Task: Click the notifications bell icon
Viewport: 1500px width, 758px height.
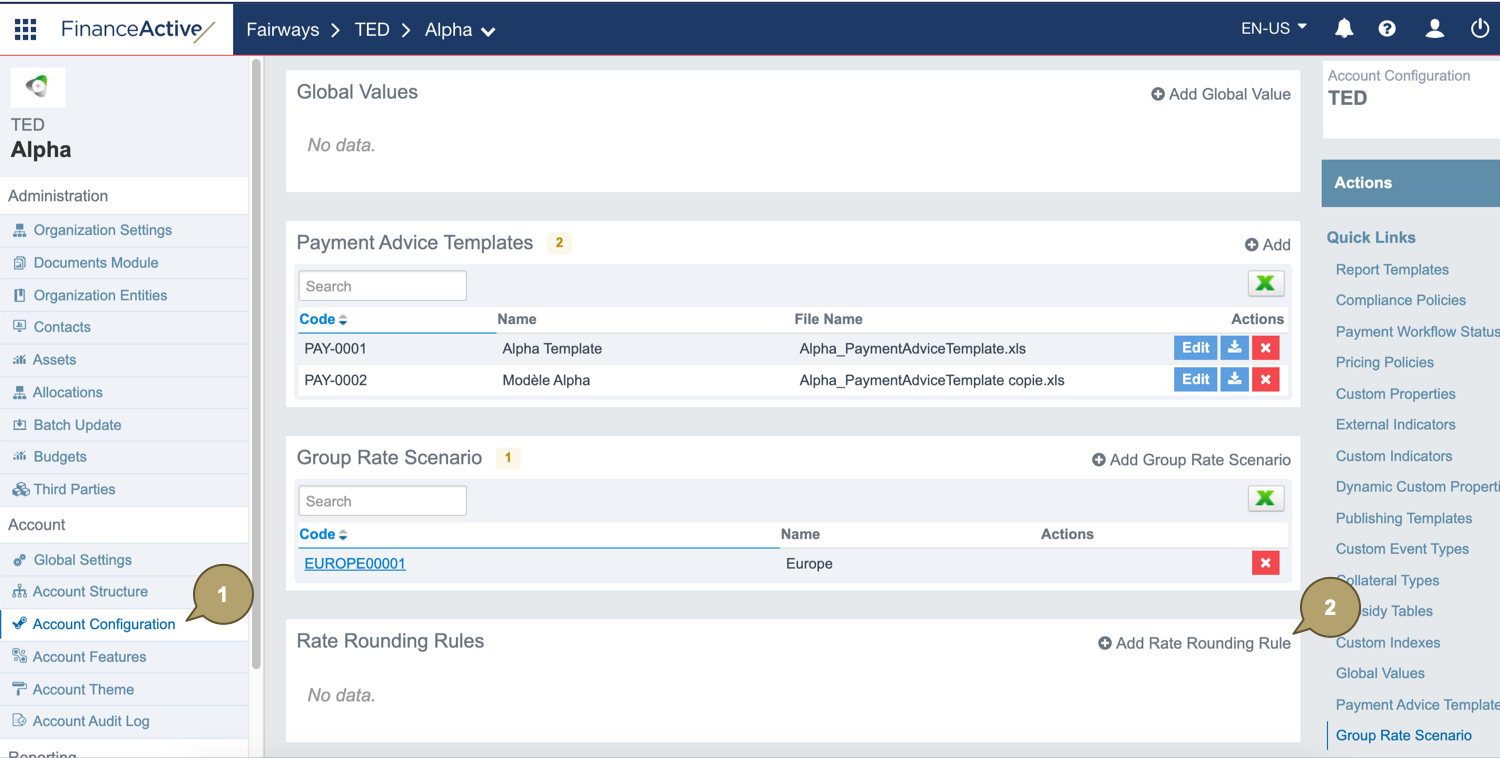Action: pos(1344,29)
